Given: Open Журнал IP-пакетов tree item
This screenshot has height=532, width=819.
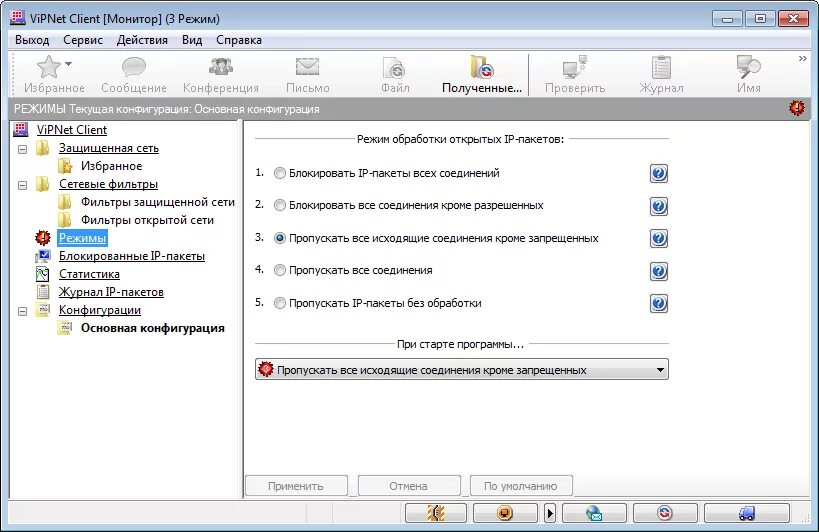Looking at the screenshot, I should (111, 292).
